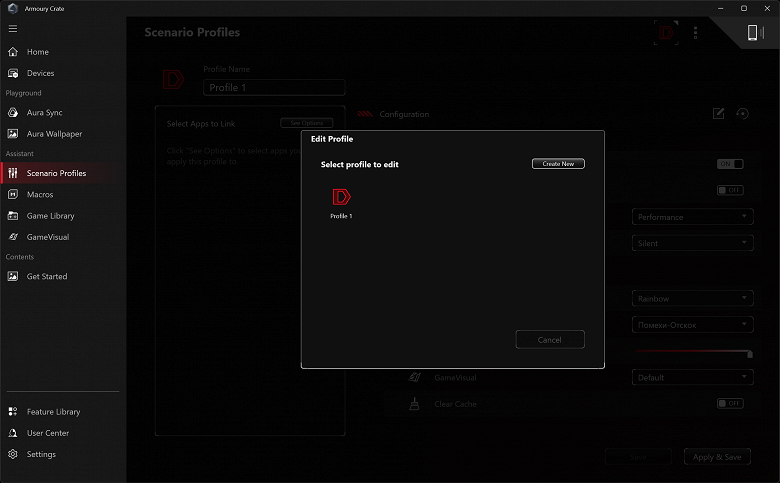
Task: Click the dimmed Save button
Action: click(x=638, y=457)
